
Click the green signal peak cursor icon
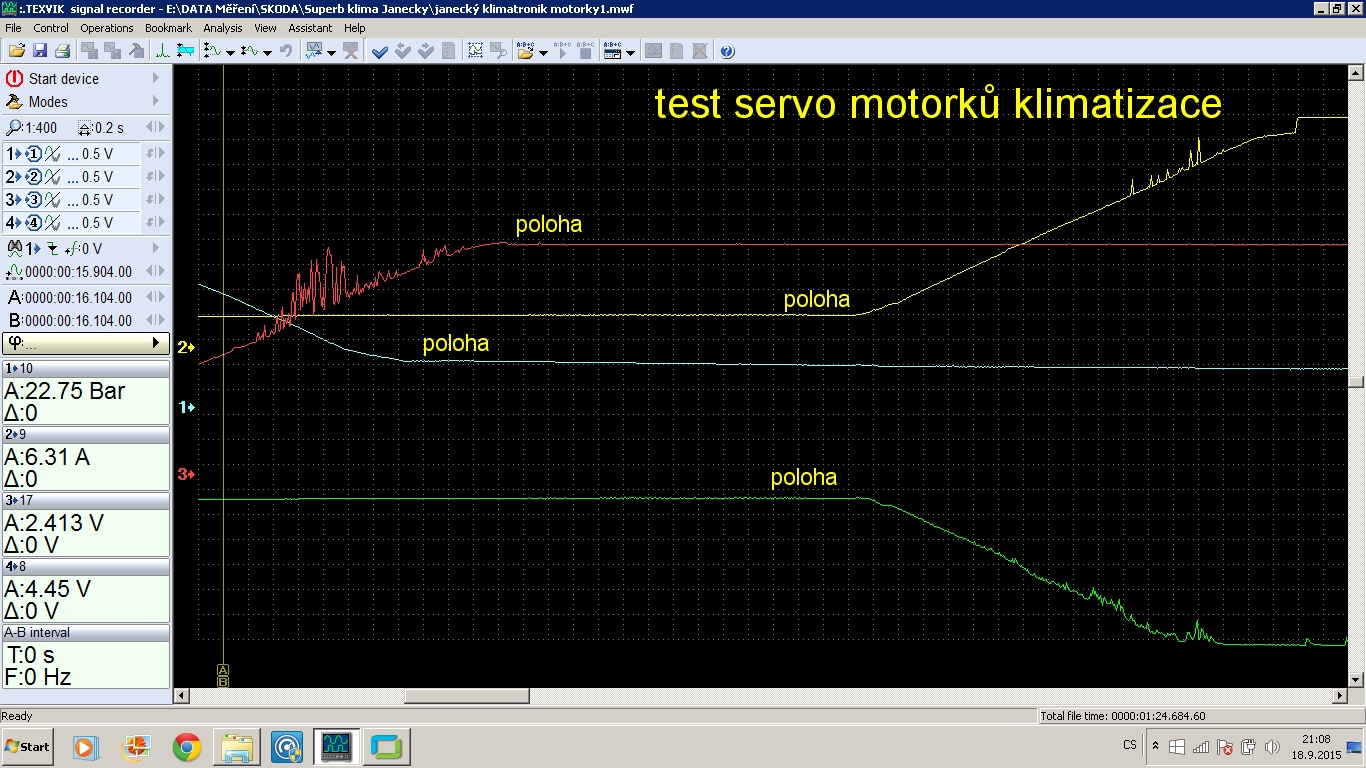(162, 51)
